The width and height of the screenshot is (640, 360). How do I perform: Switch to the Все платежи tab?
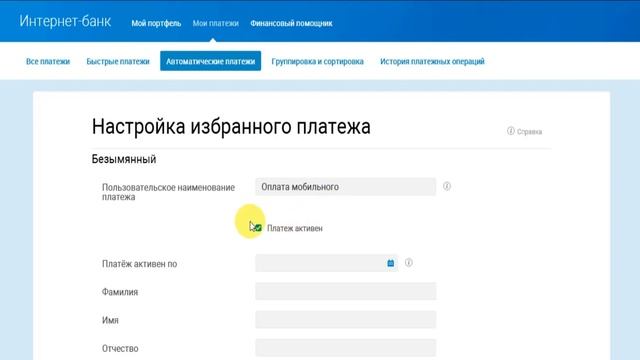point(48,61)
